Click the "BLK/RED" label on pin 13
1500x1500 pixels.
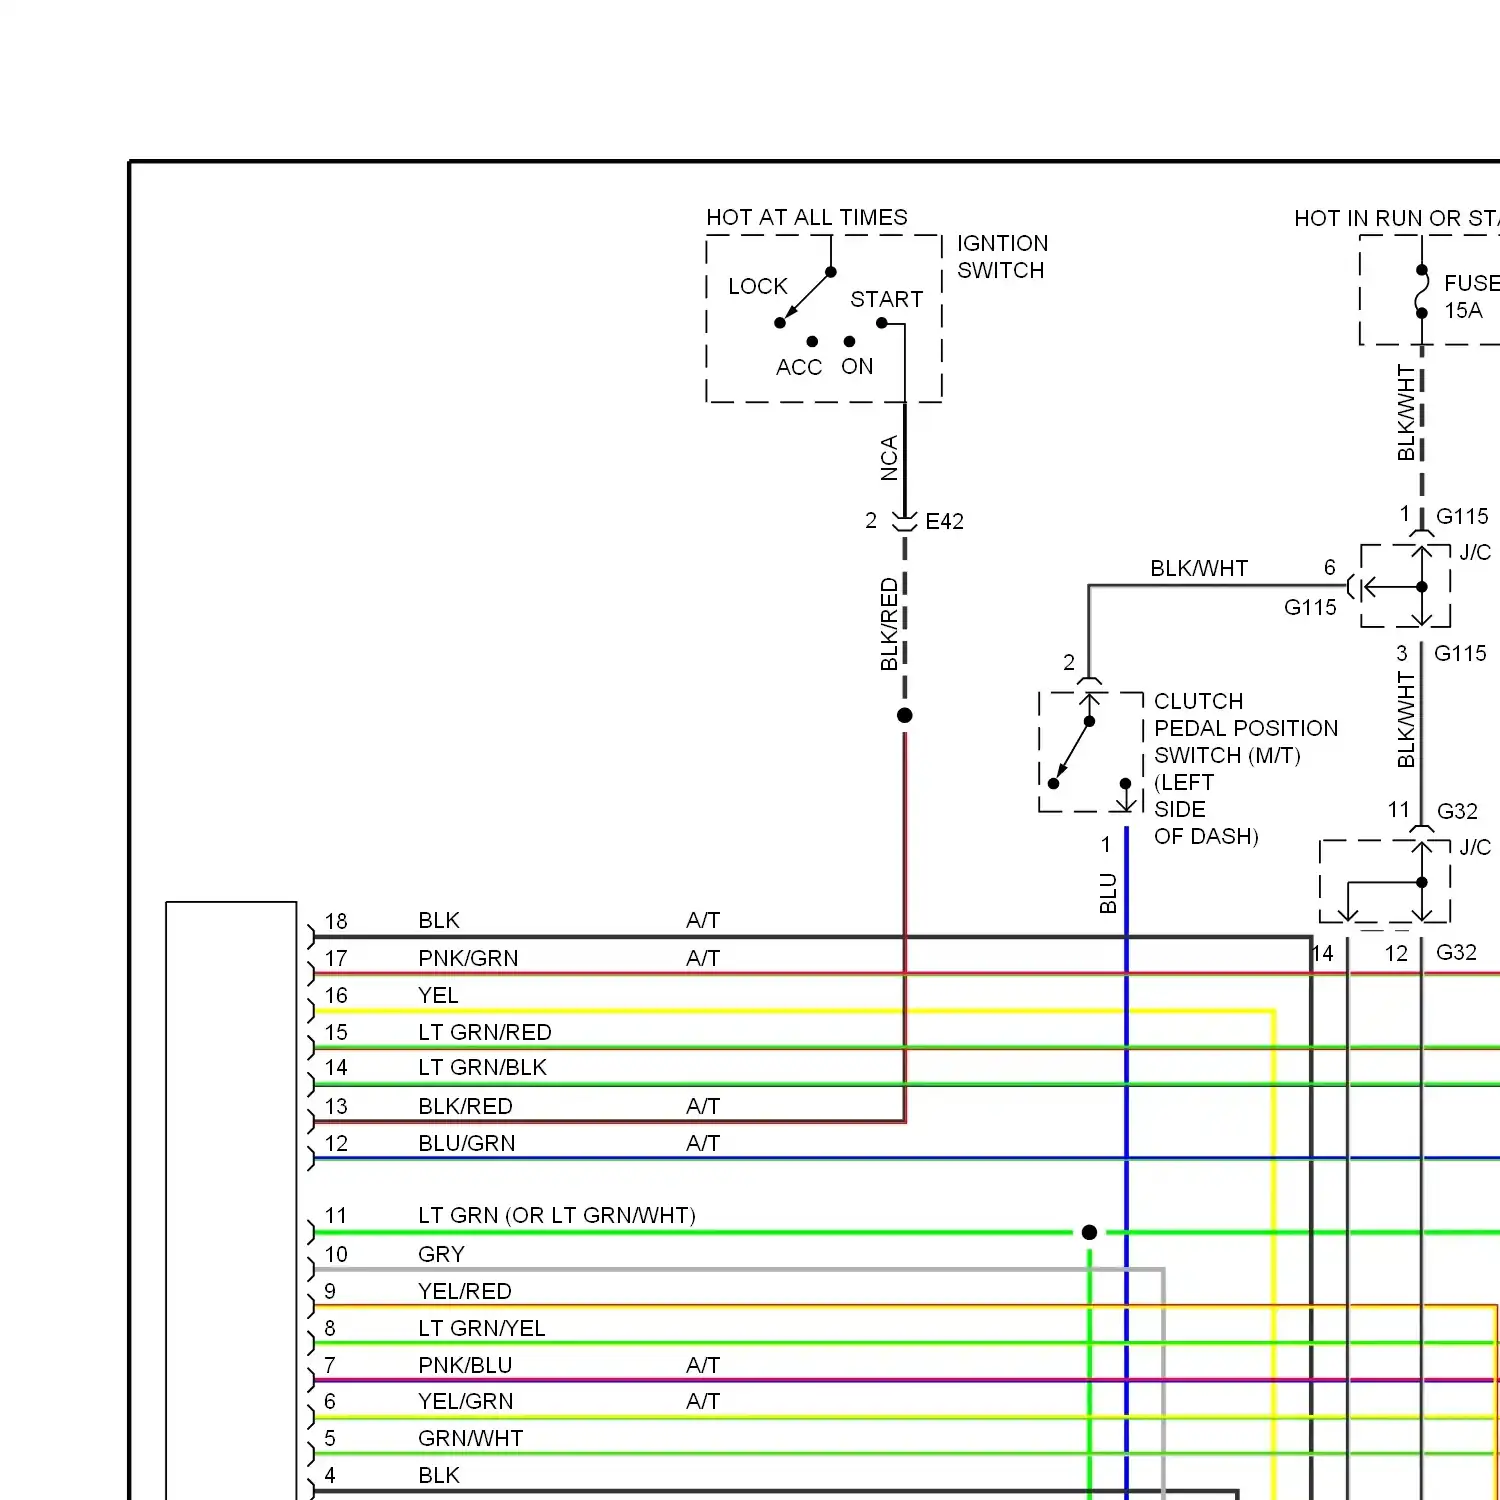[465, 1106]
